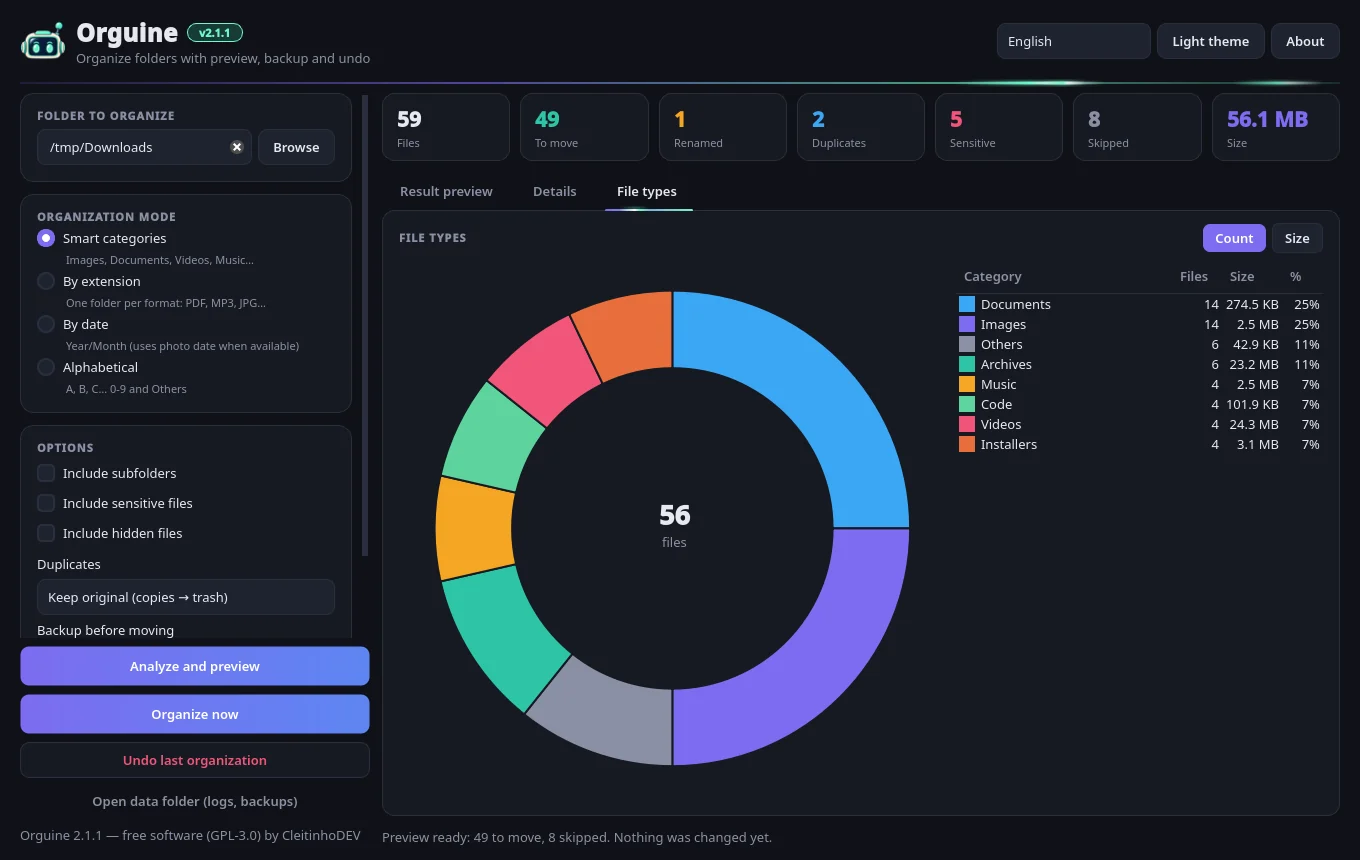Click the left panel scrollbar
Screen dimensions: 1360x860
365,325
